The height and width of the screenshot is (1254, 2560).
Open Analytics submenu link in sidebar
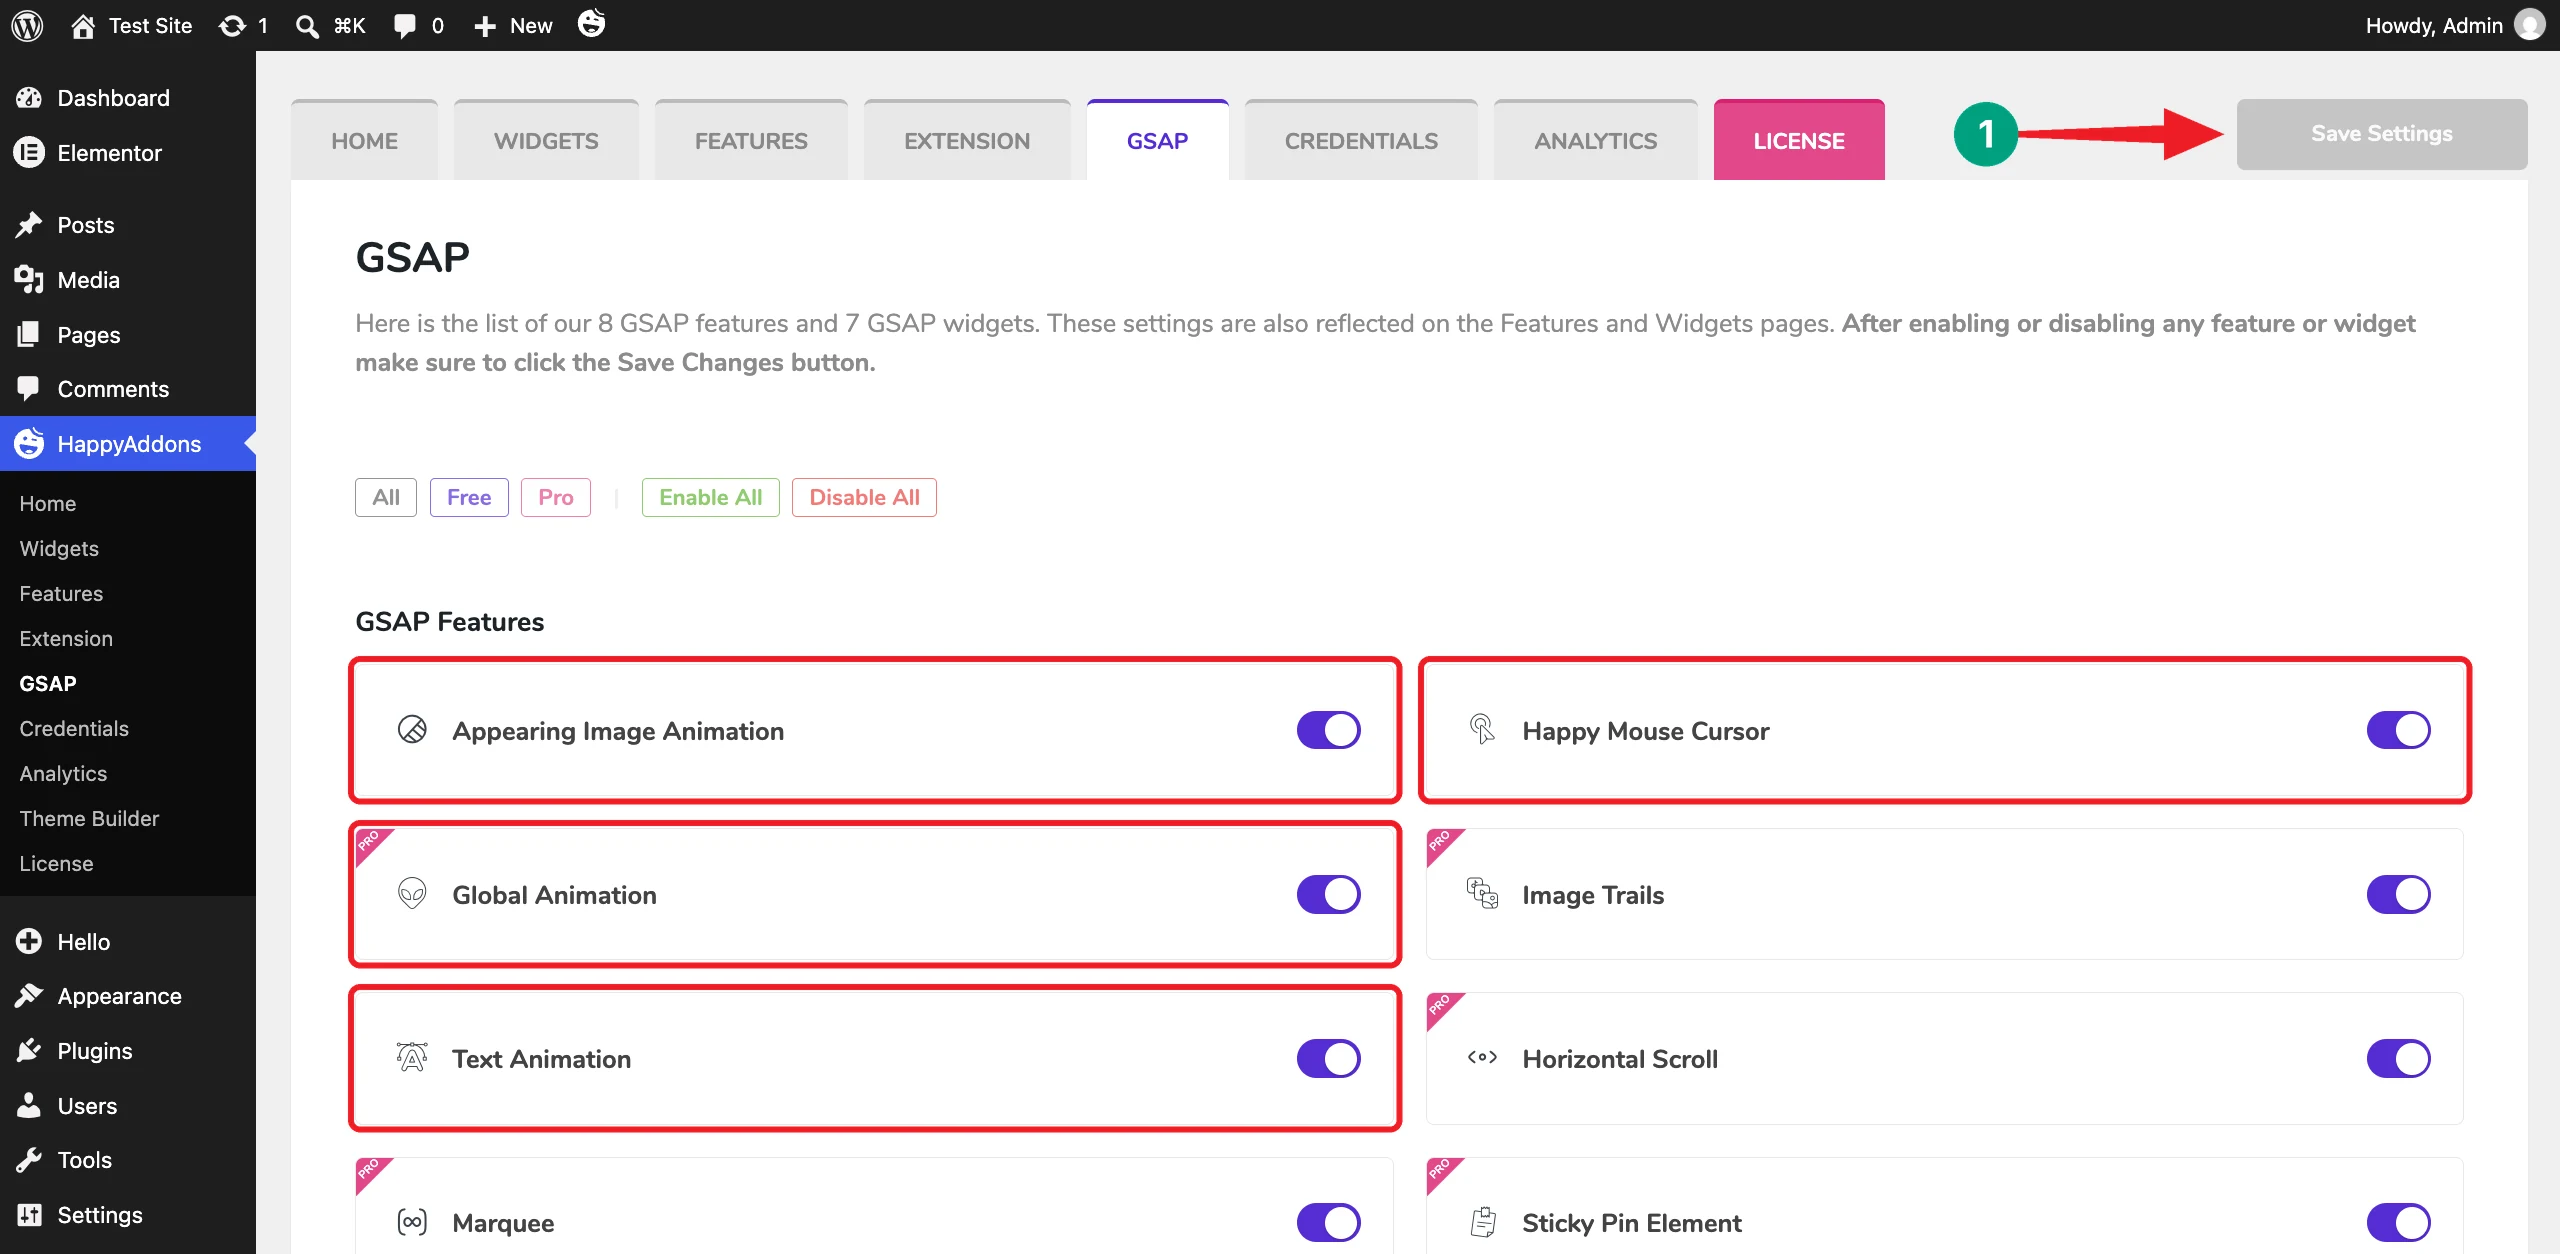63,773
